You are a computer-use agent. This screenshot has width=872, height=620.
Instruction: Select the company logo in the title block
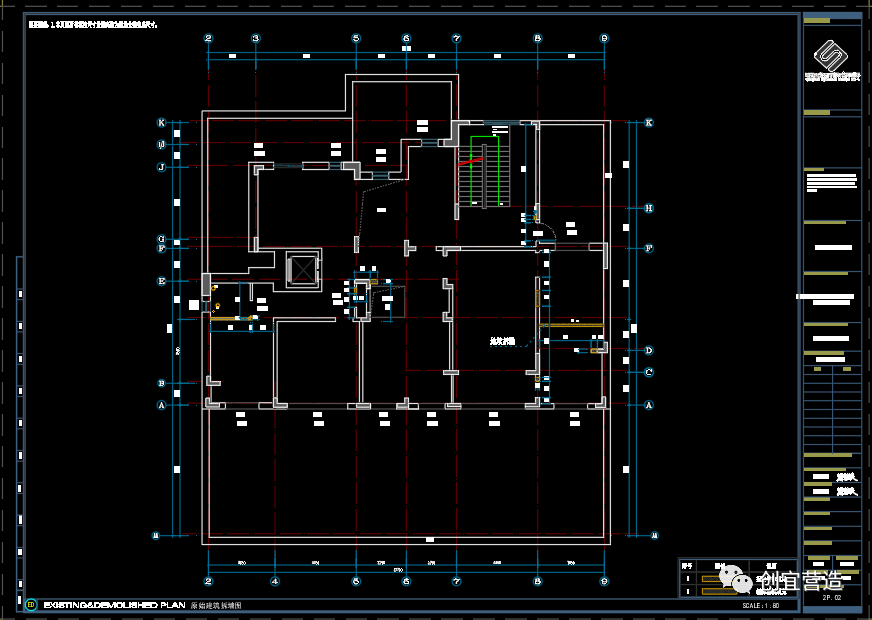coord(831,56)
